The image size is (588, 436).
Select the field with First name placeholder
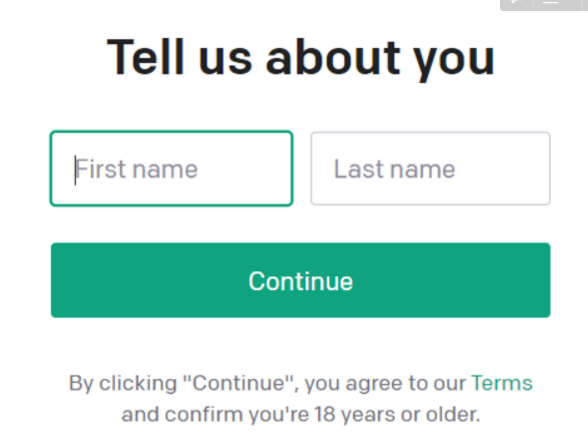coord(171,168)
